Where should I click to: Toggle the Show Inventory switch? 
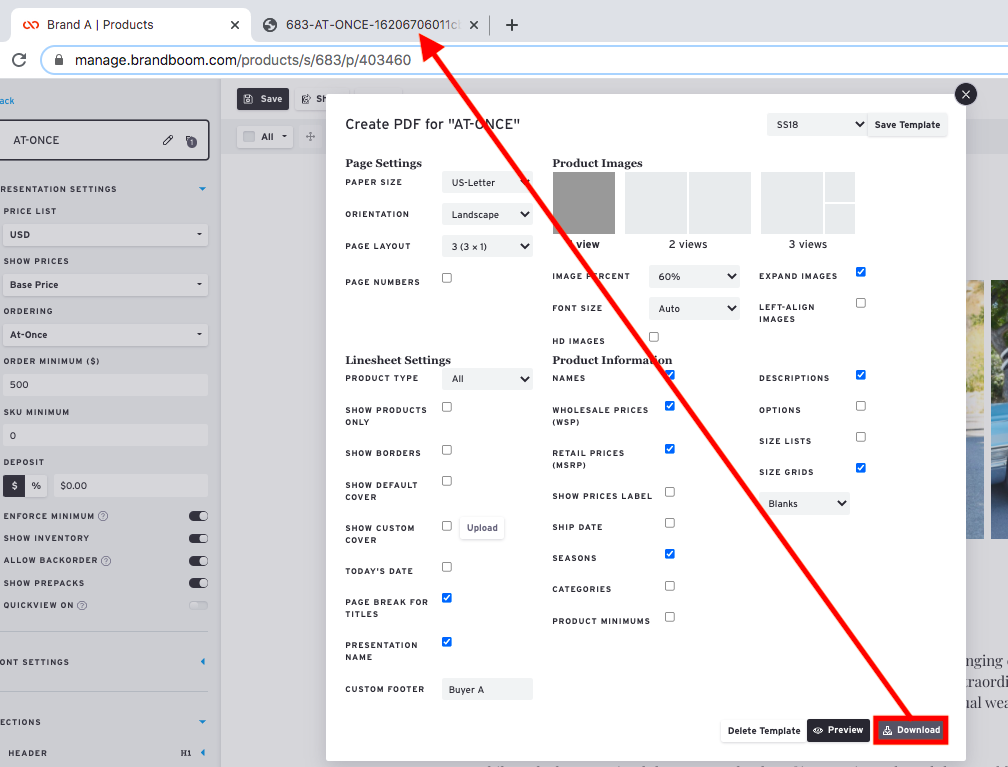(198, 539)
